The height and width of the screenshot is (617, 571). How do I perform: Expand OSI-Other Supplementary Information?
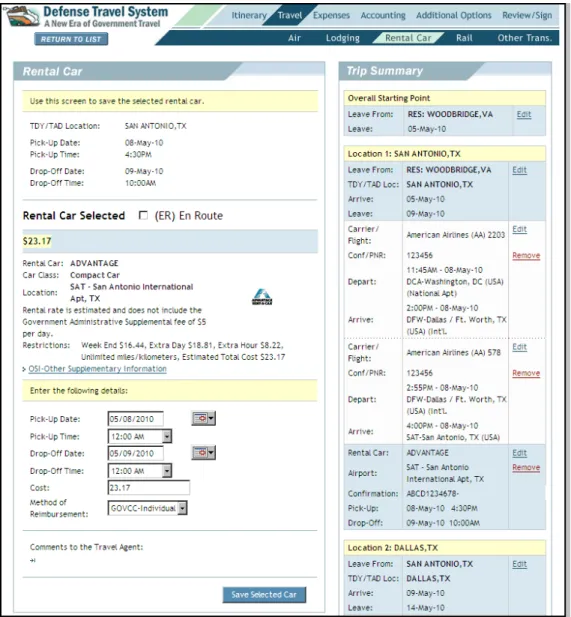click(97, 369)
